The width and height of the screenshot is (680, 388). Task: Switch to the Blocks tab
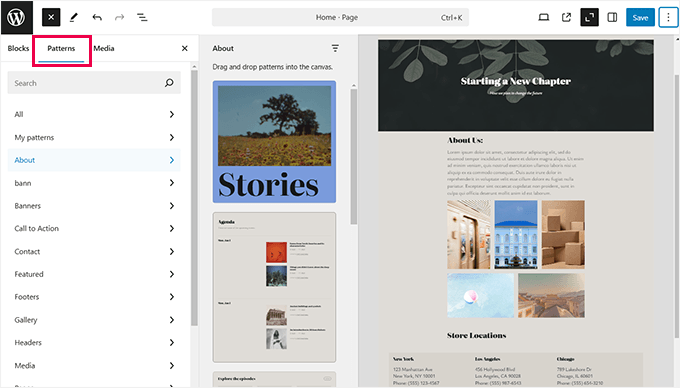[x=18, y=48]
